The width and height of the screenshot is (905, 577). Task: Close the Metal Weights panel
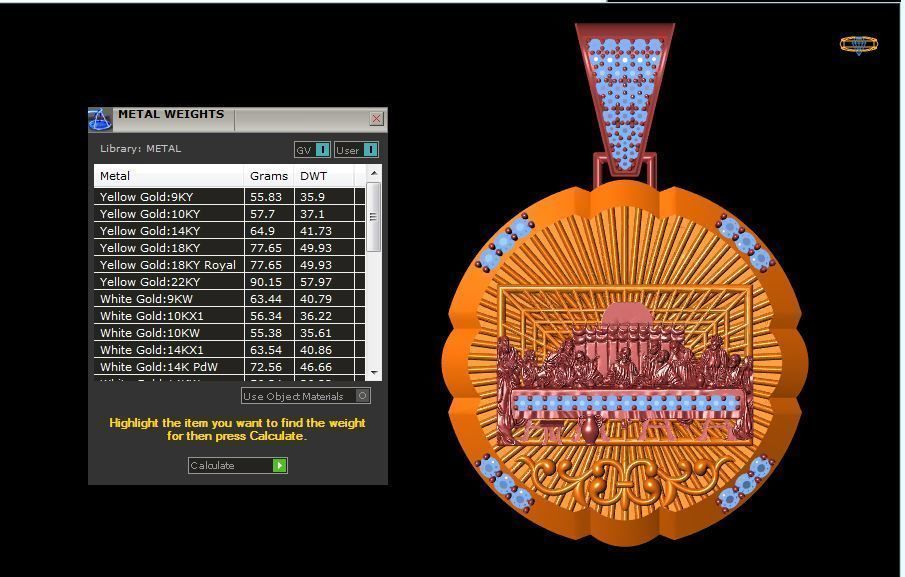376,118
